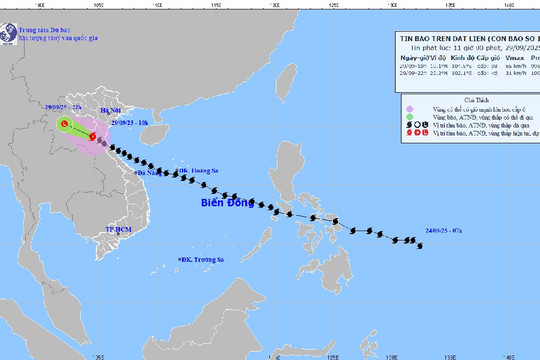540x360 pixels.
Task: Click the 'Chú Thích' legend heading
Action: [x=476, y=100]
